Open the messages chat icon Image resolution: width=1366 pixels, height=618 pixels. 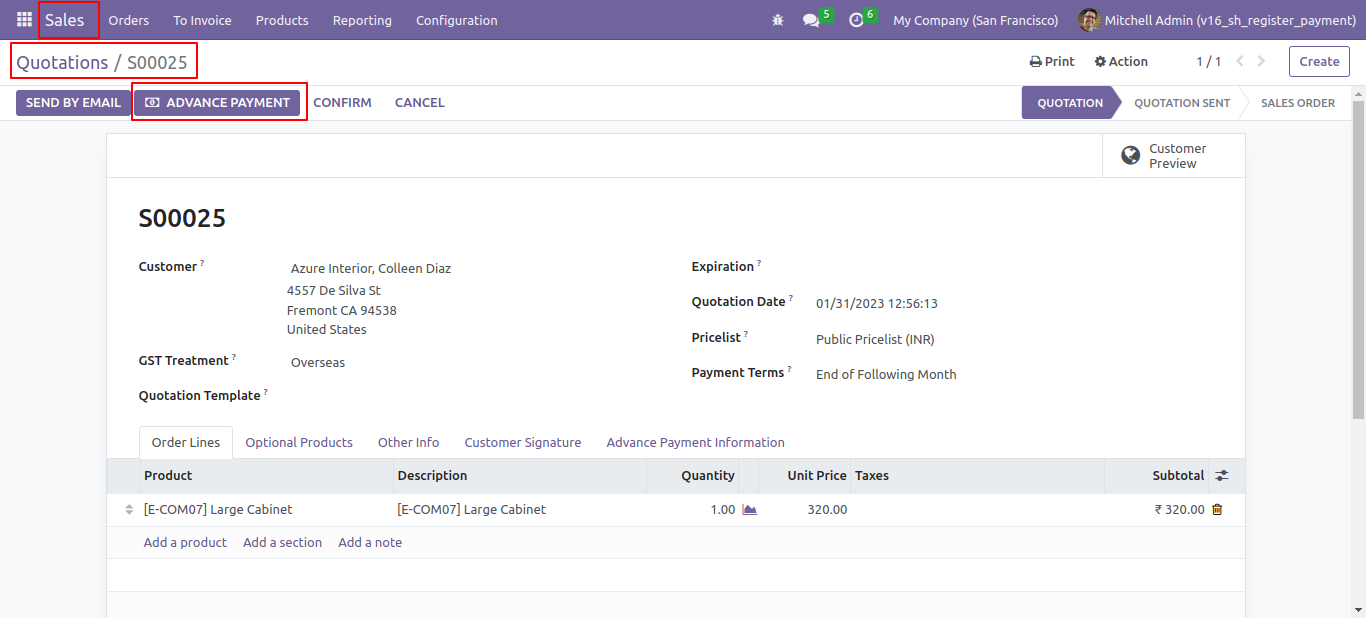click(x=811, y=20)
